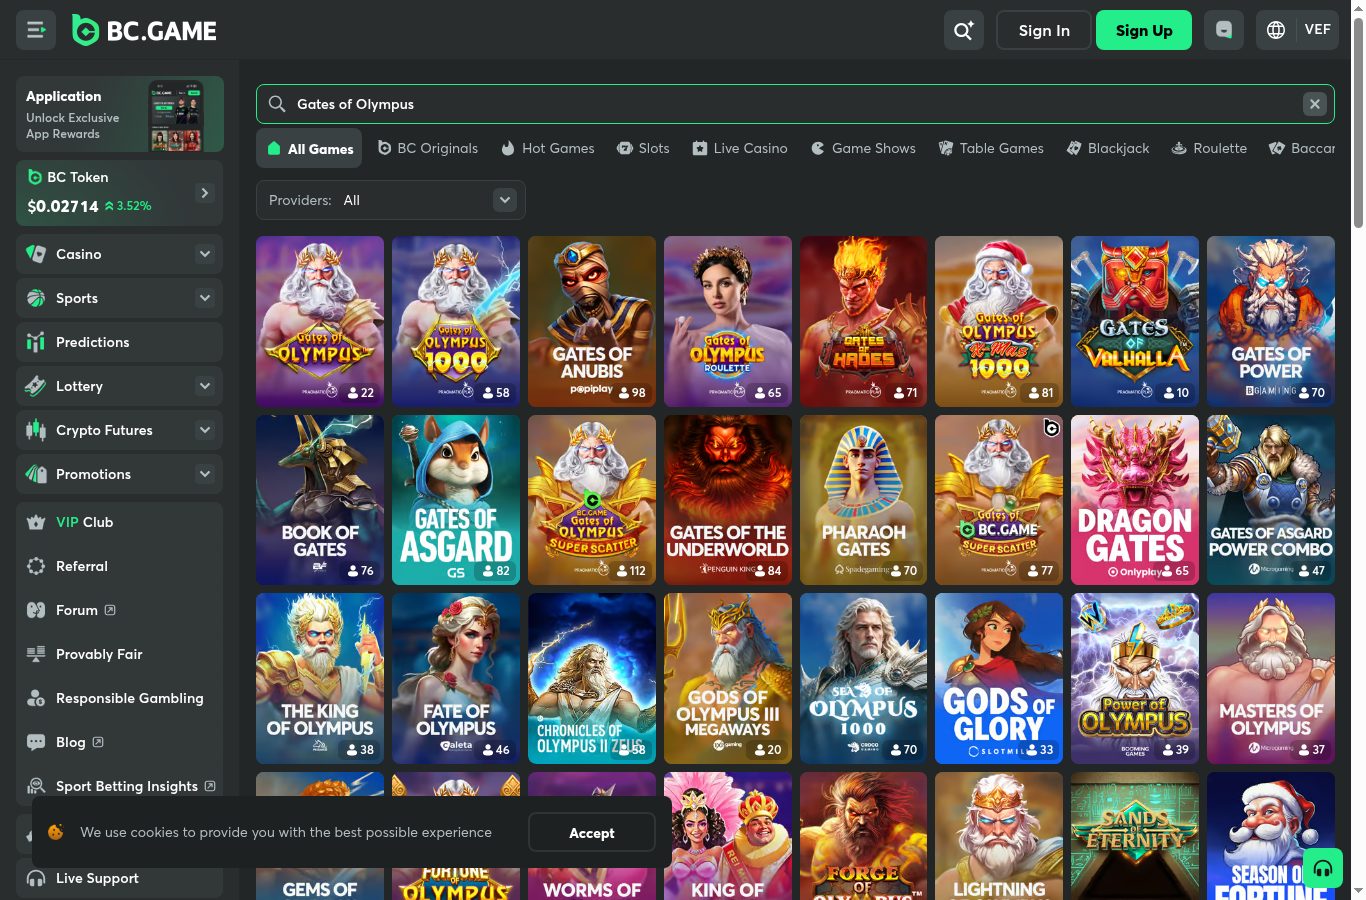Viewport: 1366px width, 900px height.
Task: Expand the Sports submenu chevron
Action: pyautogui.click(x=205, y=298)
